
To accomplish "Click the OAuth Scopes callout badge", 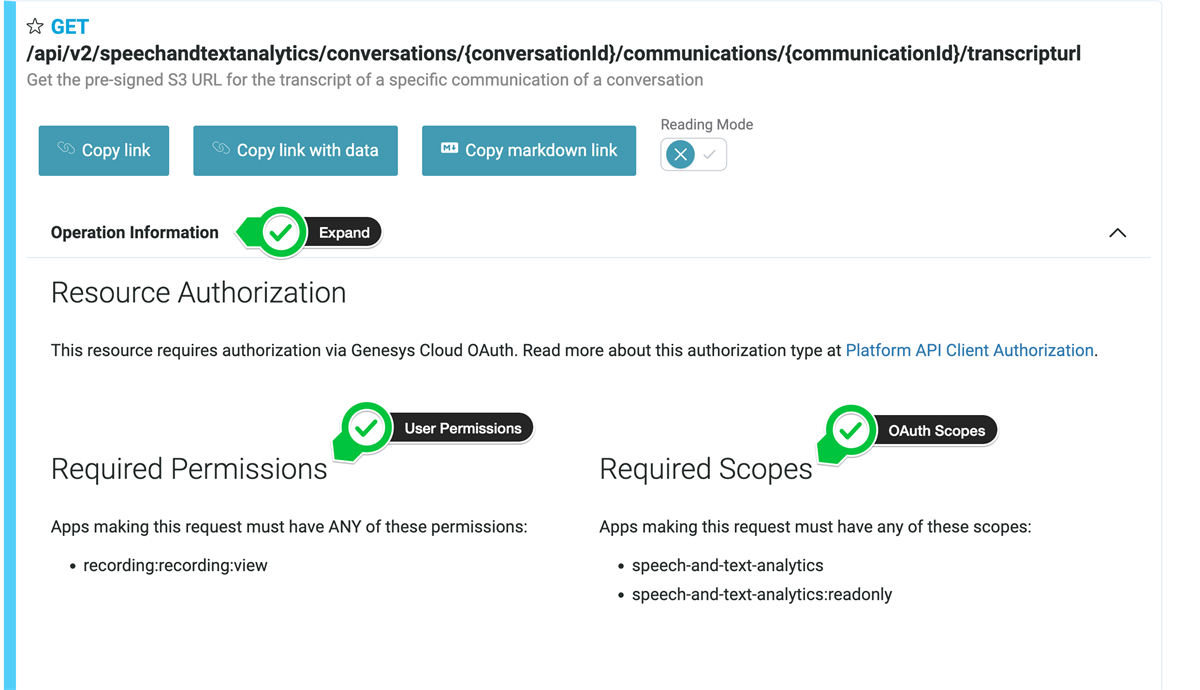I will (936, 430).
